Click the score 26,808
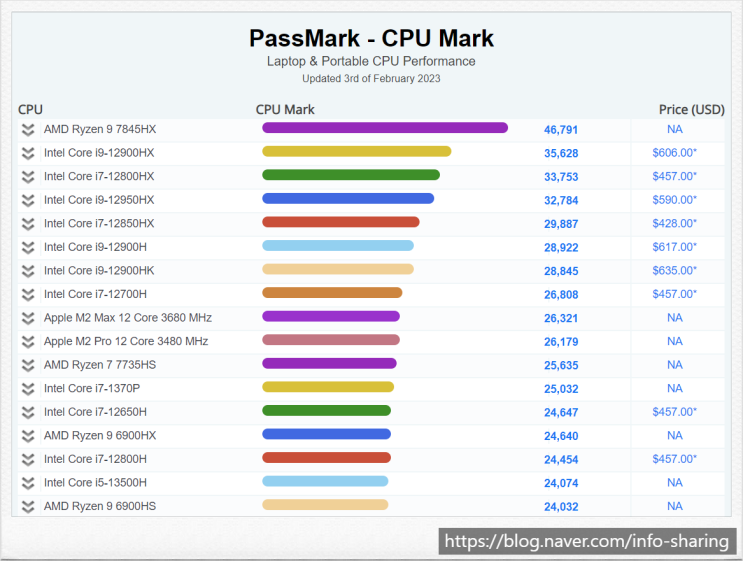Image resolution: width=743 pixels, height=561 pixels. point(561,295)
